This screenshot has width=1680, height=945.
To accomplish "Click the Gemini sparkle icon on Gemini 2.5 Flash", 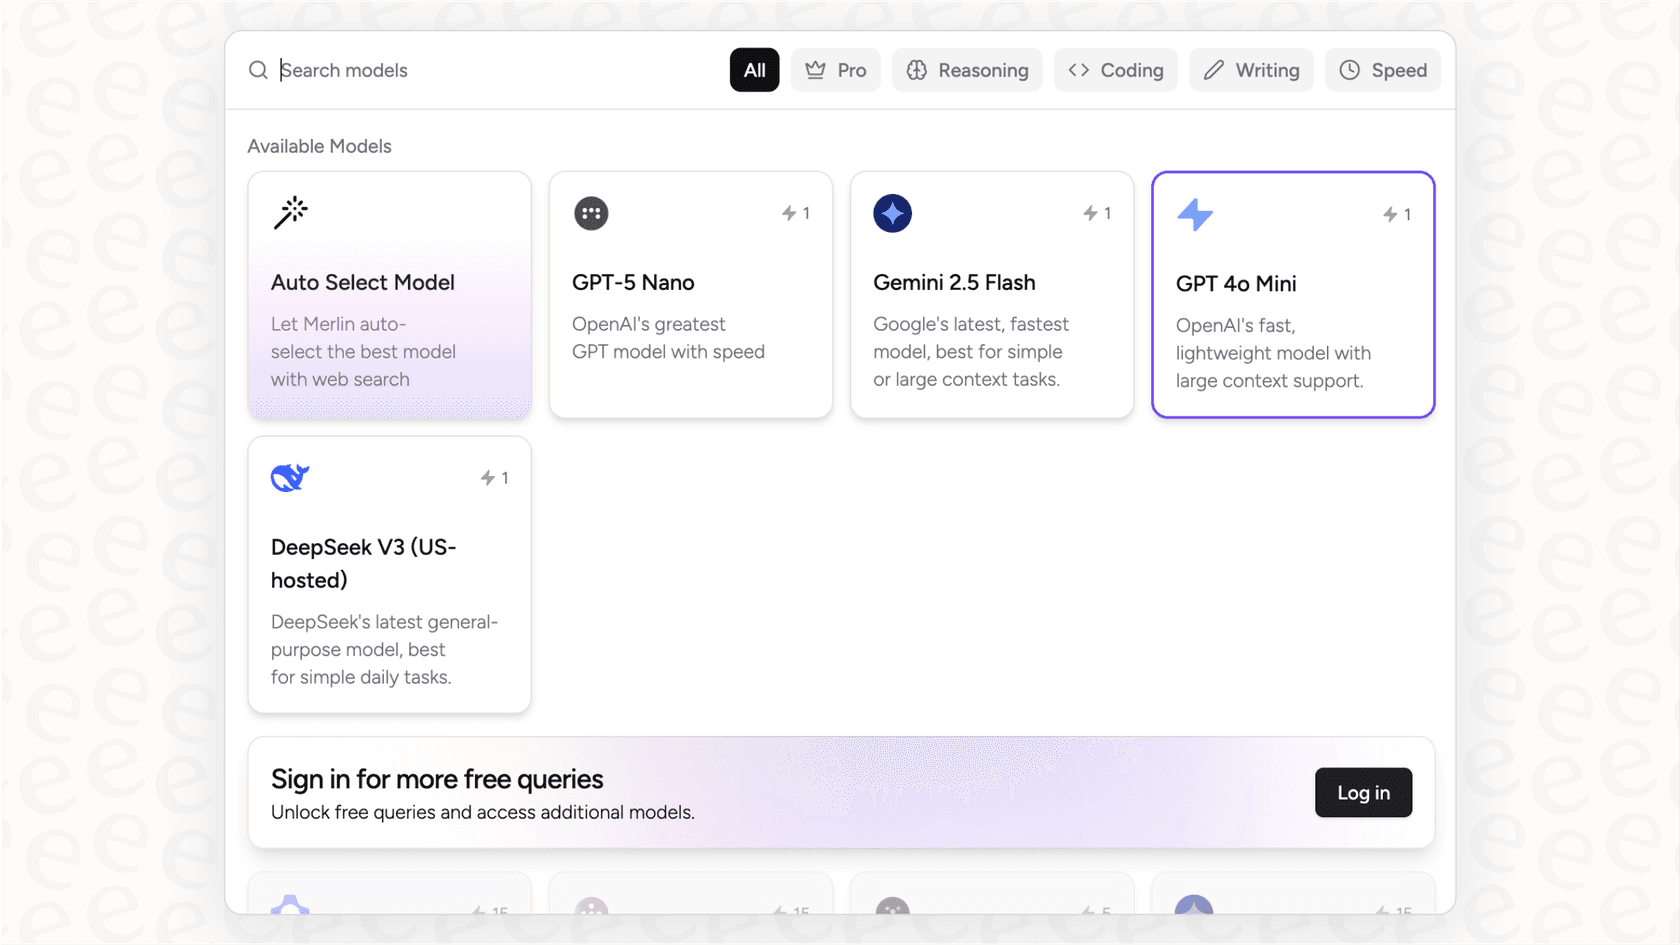I will [x=892, y=213].
